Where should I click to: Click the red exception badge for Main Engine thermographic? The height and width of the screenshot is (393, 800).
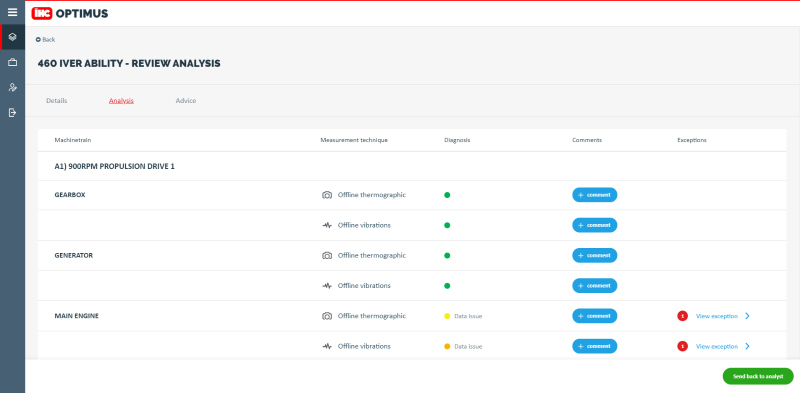tap(683, 316)
